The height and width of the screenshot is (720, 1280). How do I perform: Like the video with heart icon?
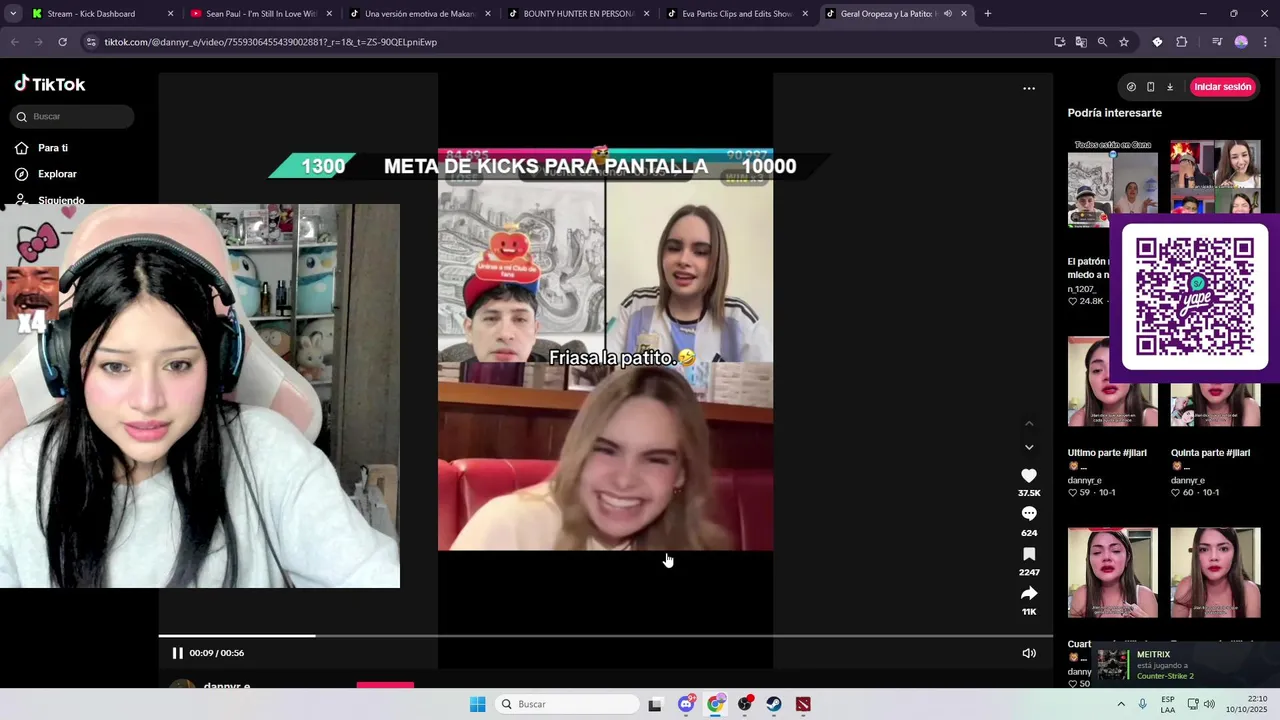point(1029,476)
